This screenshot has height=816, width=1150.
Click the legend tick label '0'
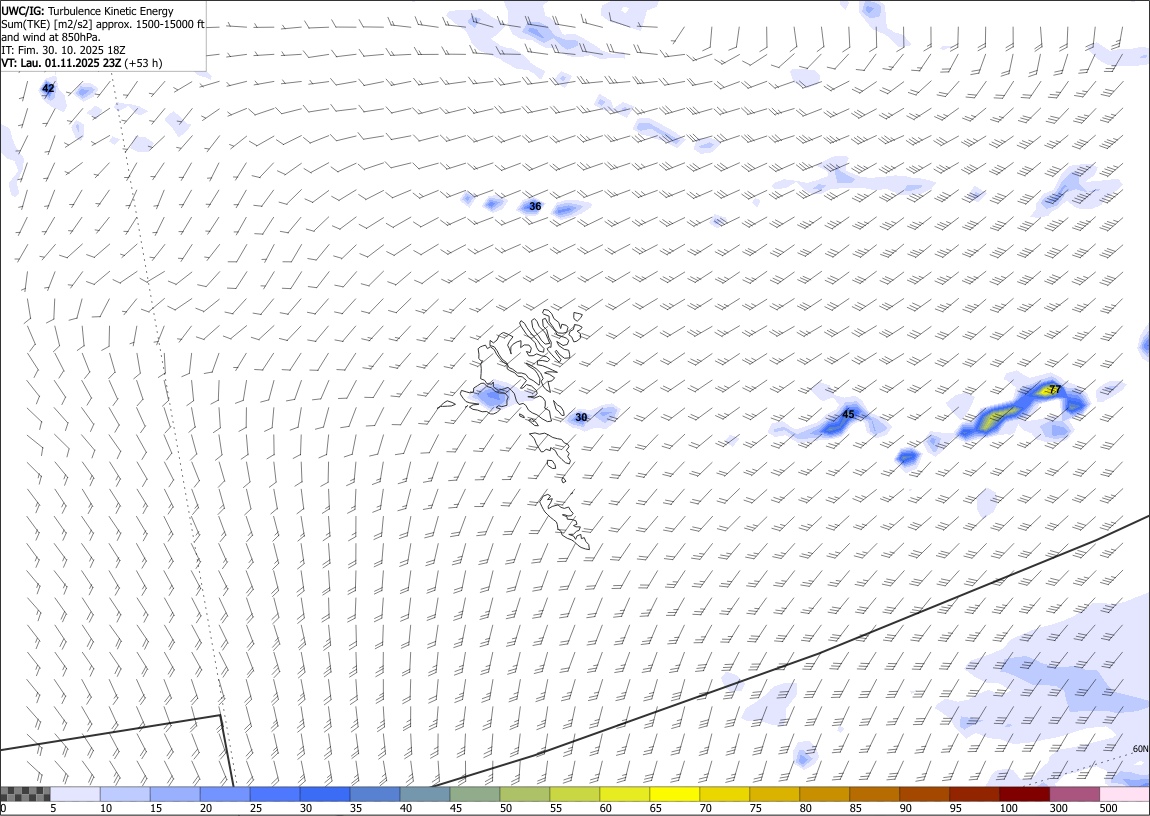click(x=3, y=808)
